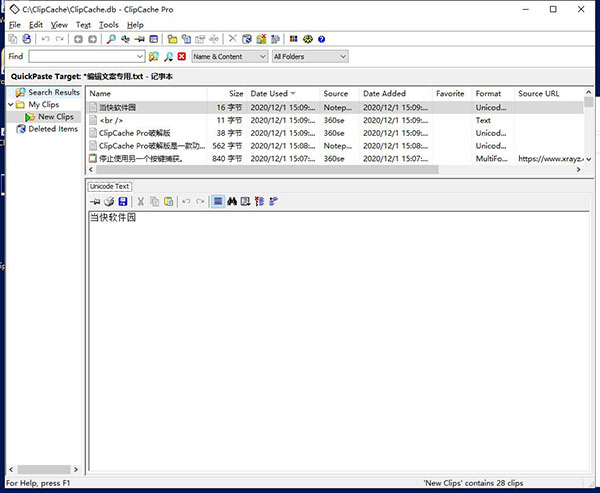Click the magnifier Find icon in main toolbar
The image size is (600, 493).
click(111, 39)
